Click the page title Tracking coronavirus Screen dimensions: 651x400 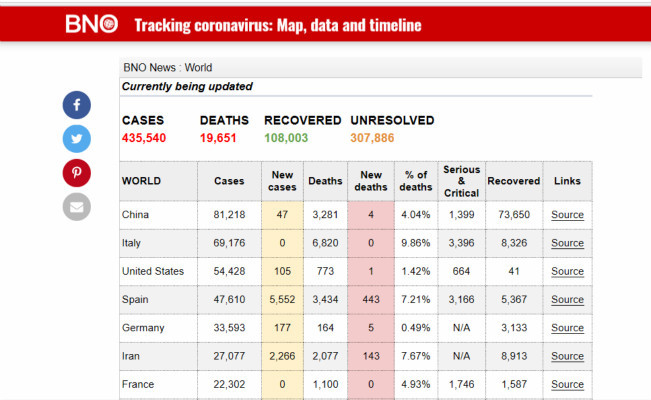pyautogui.click(x=278, y=25)
